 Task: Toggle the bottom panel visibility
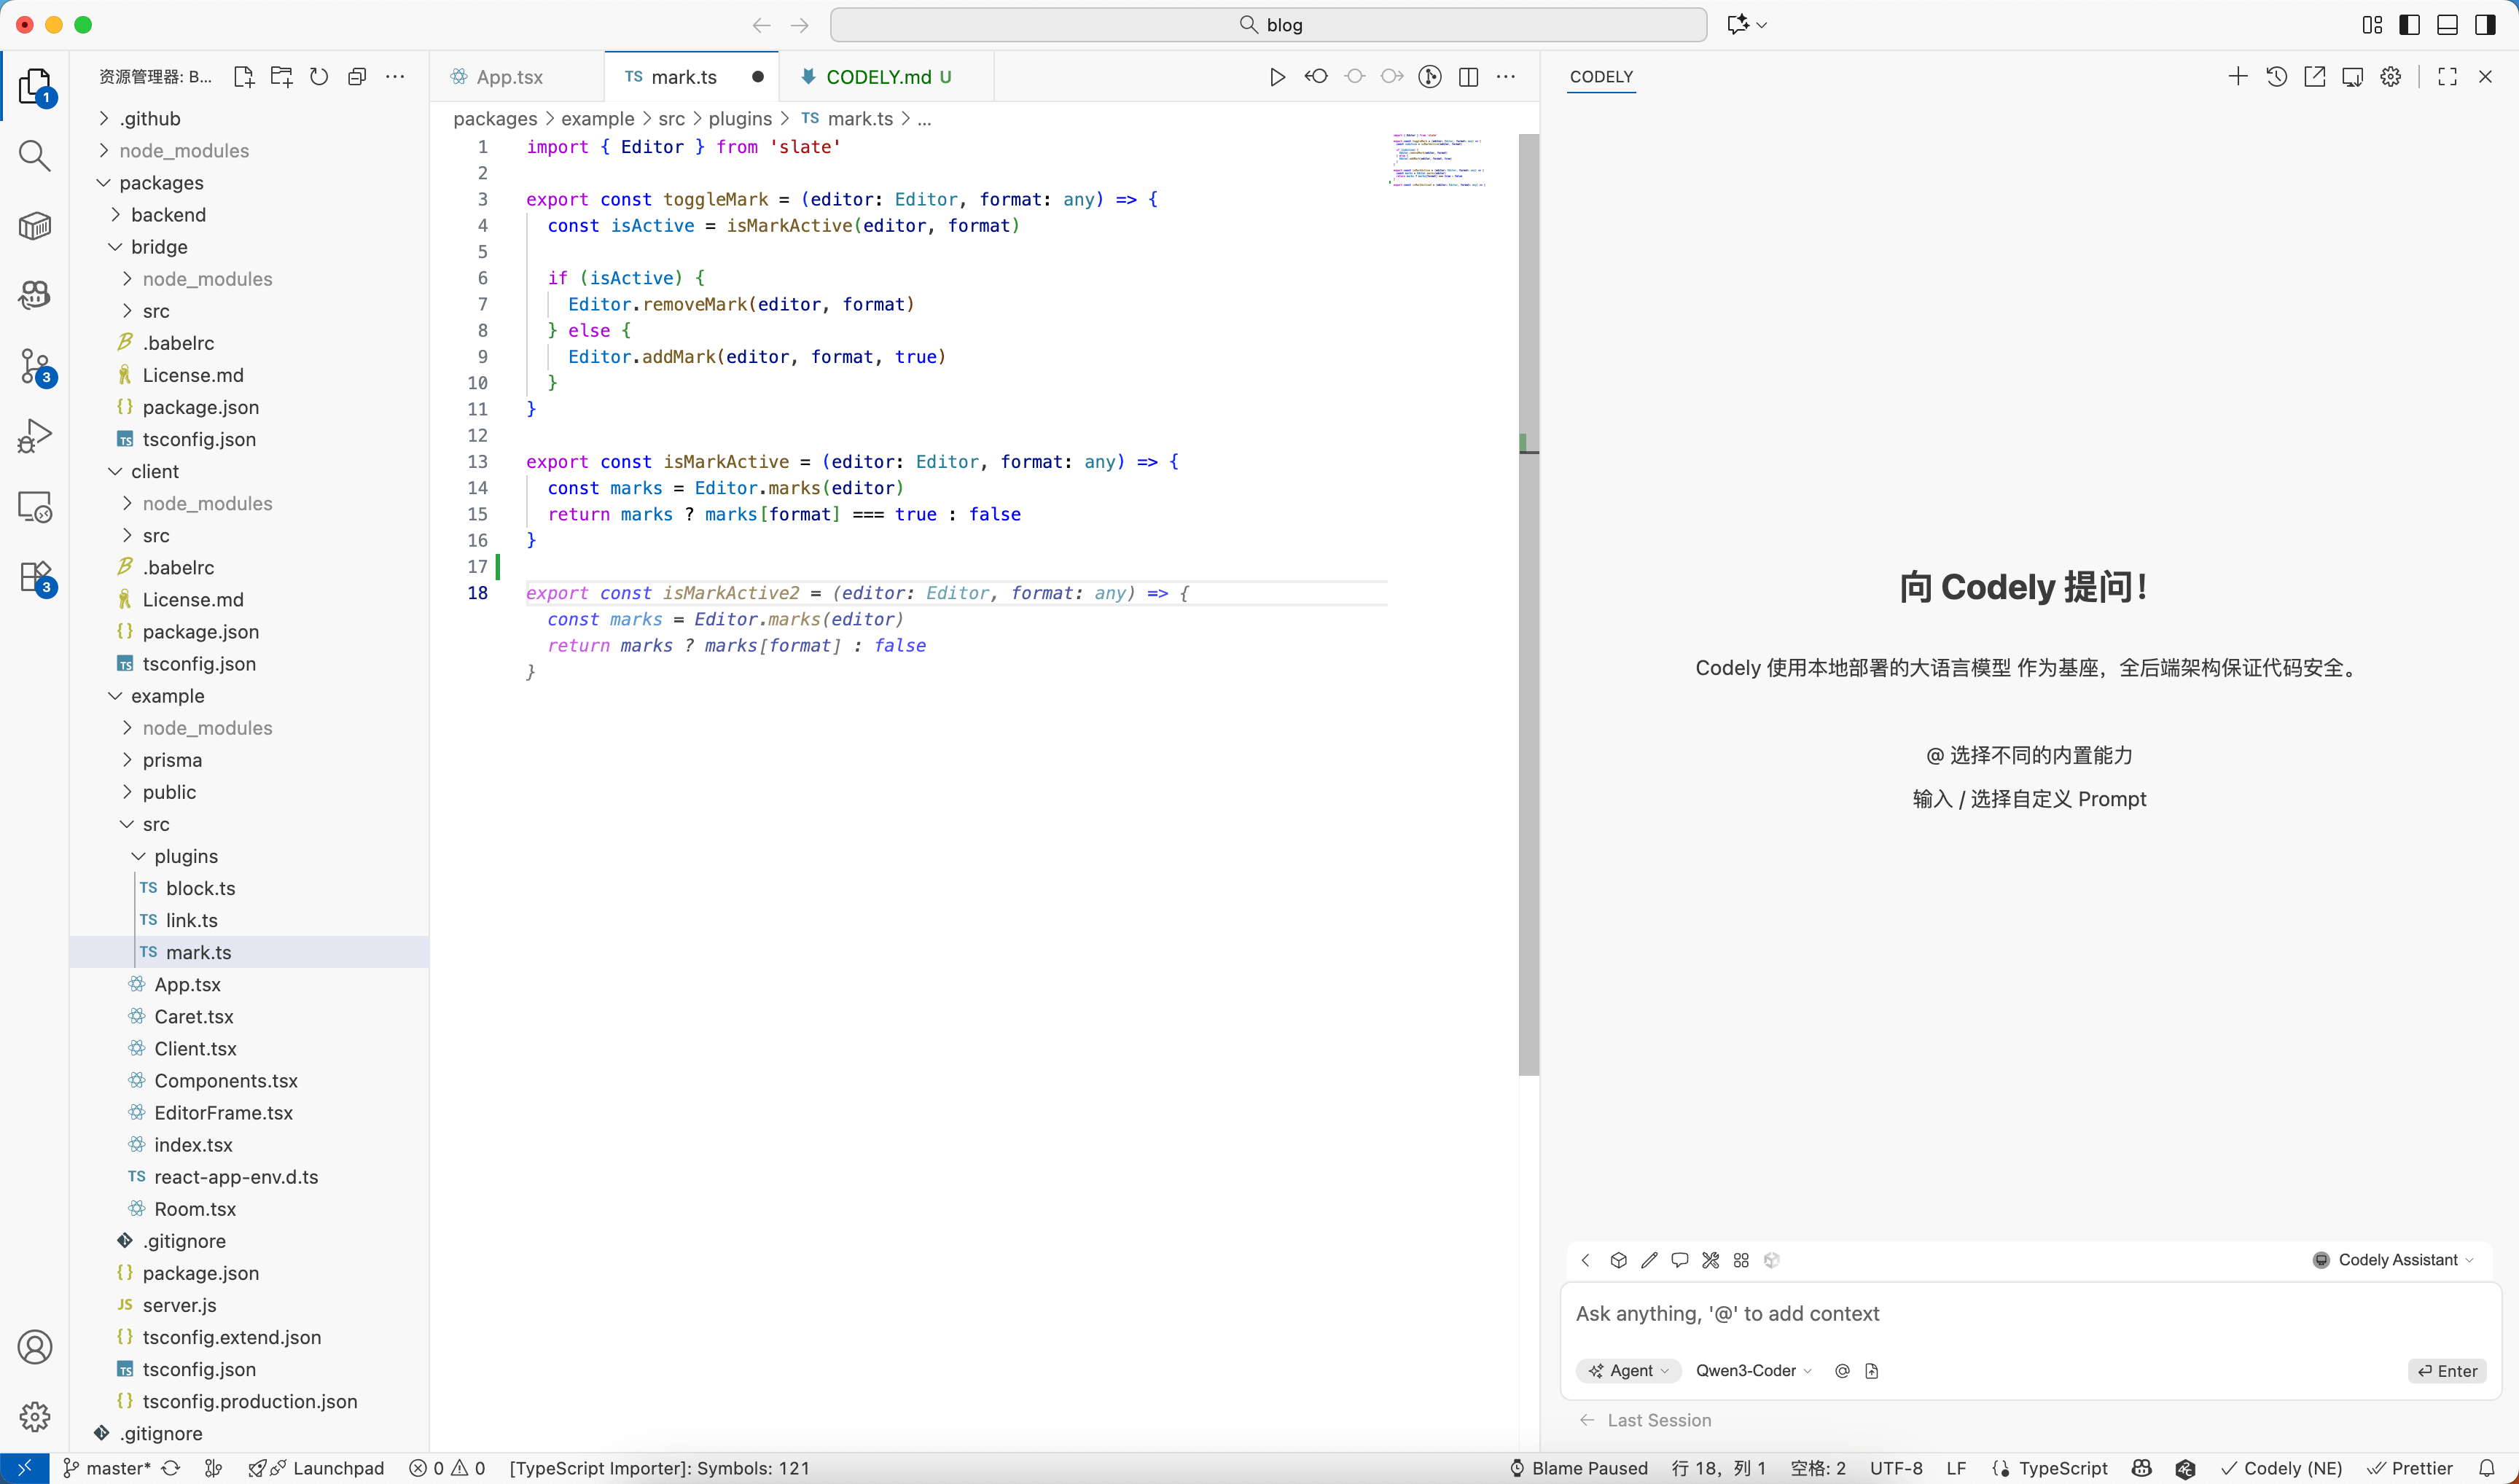[2447, 25]
